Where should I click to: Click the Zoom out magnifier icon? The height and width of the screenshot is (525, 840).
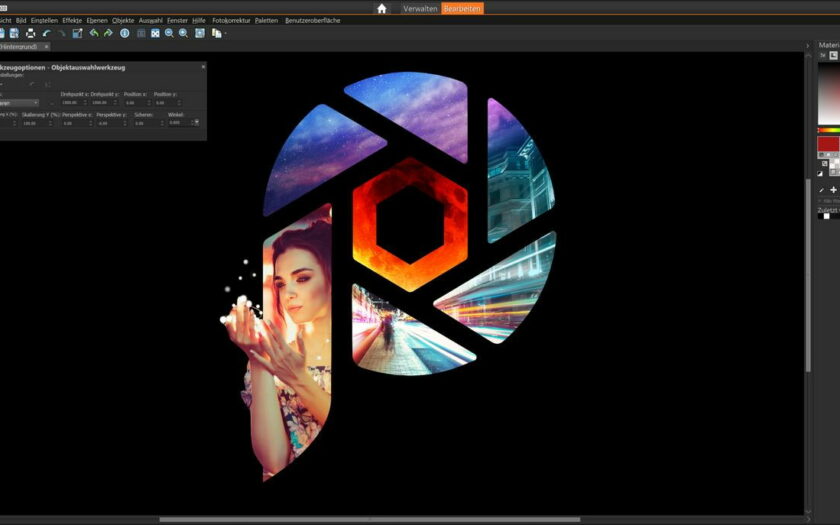169,33
